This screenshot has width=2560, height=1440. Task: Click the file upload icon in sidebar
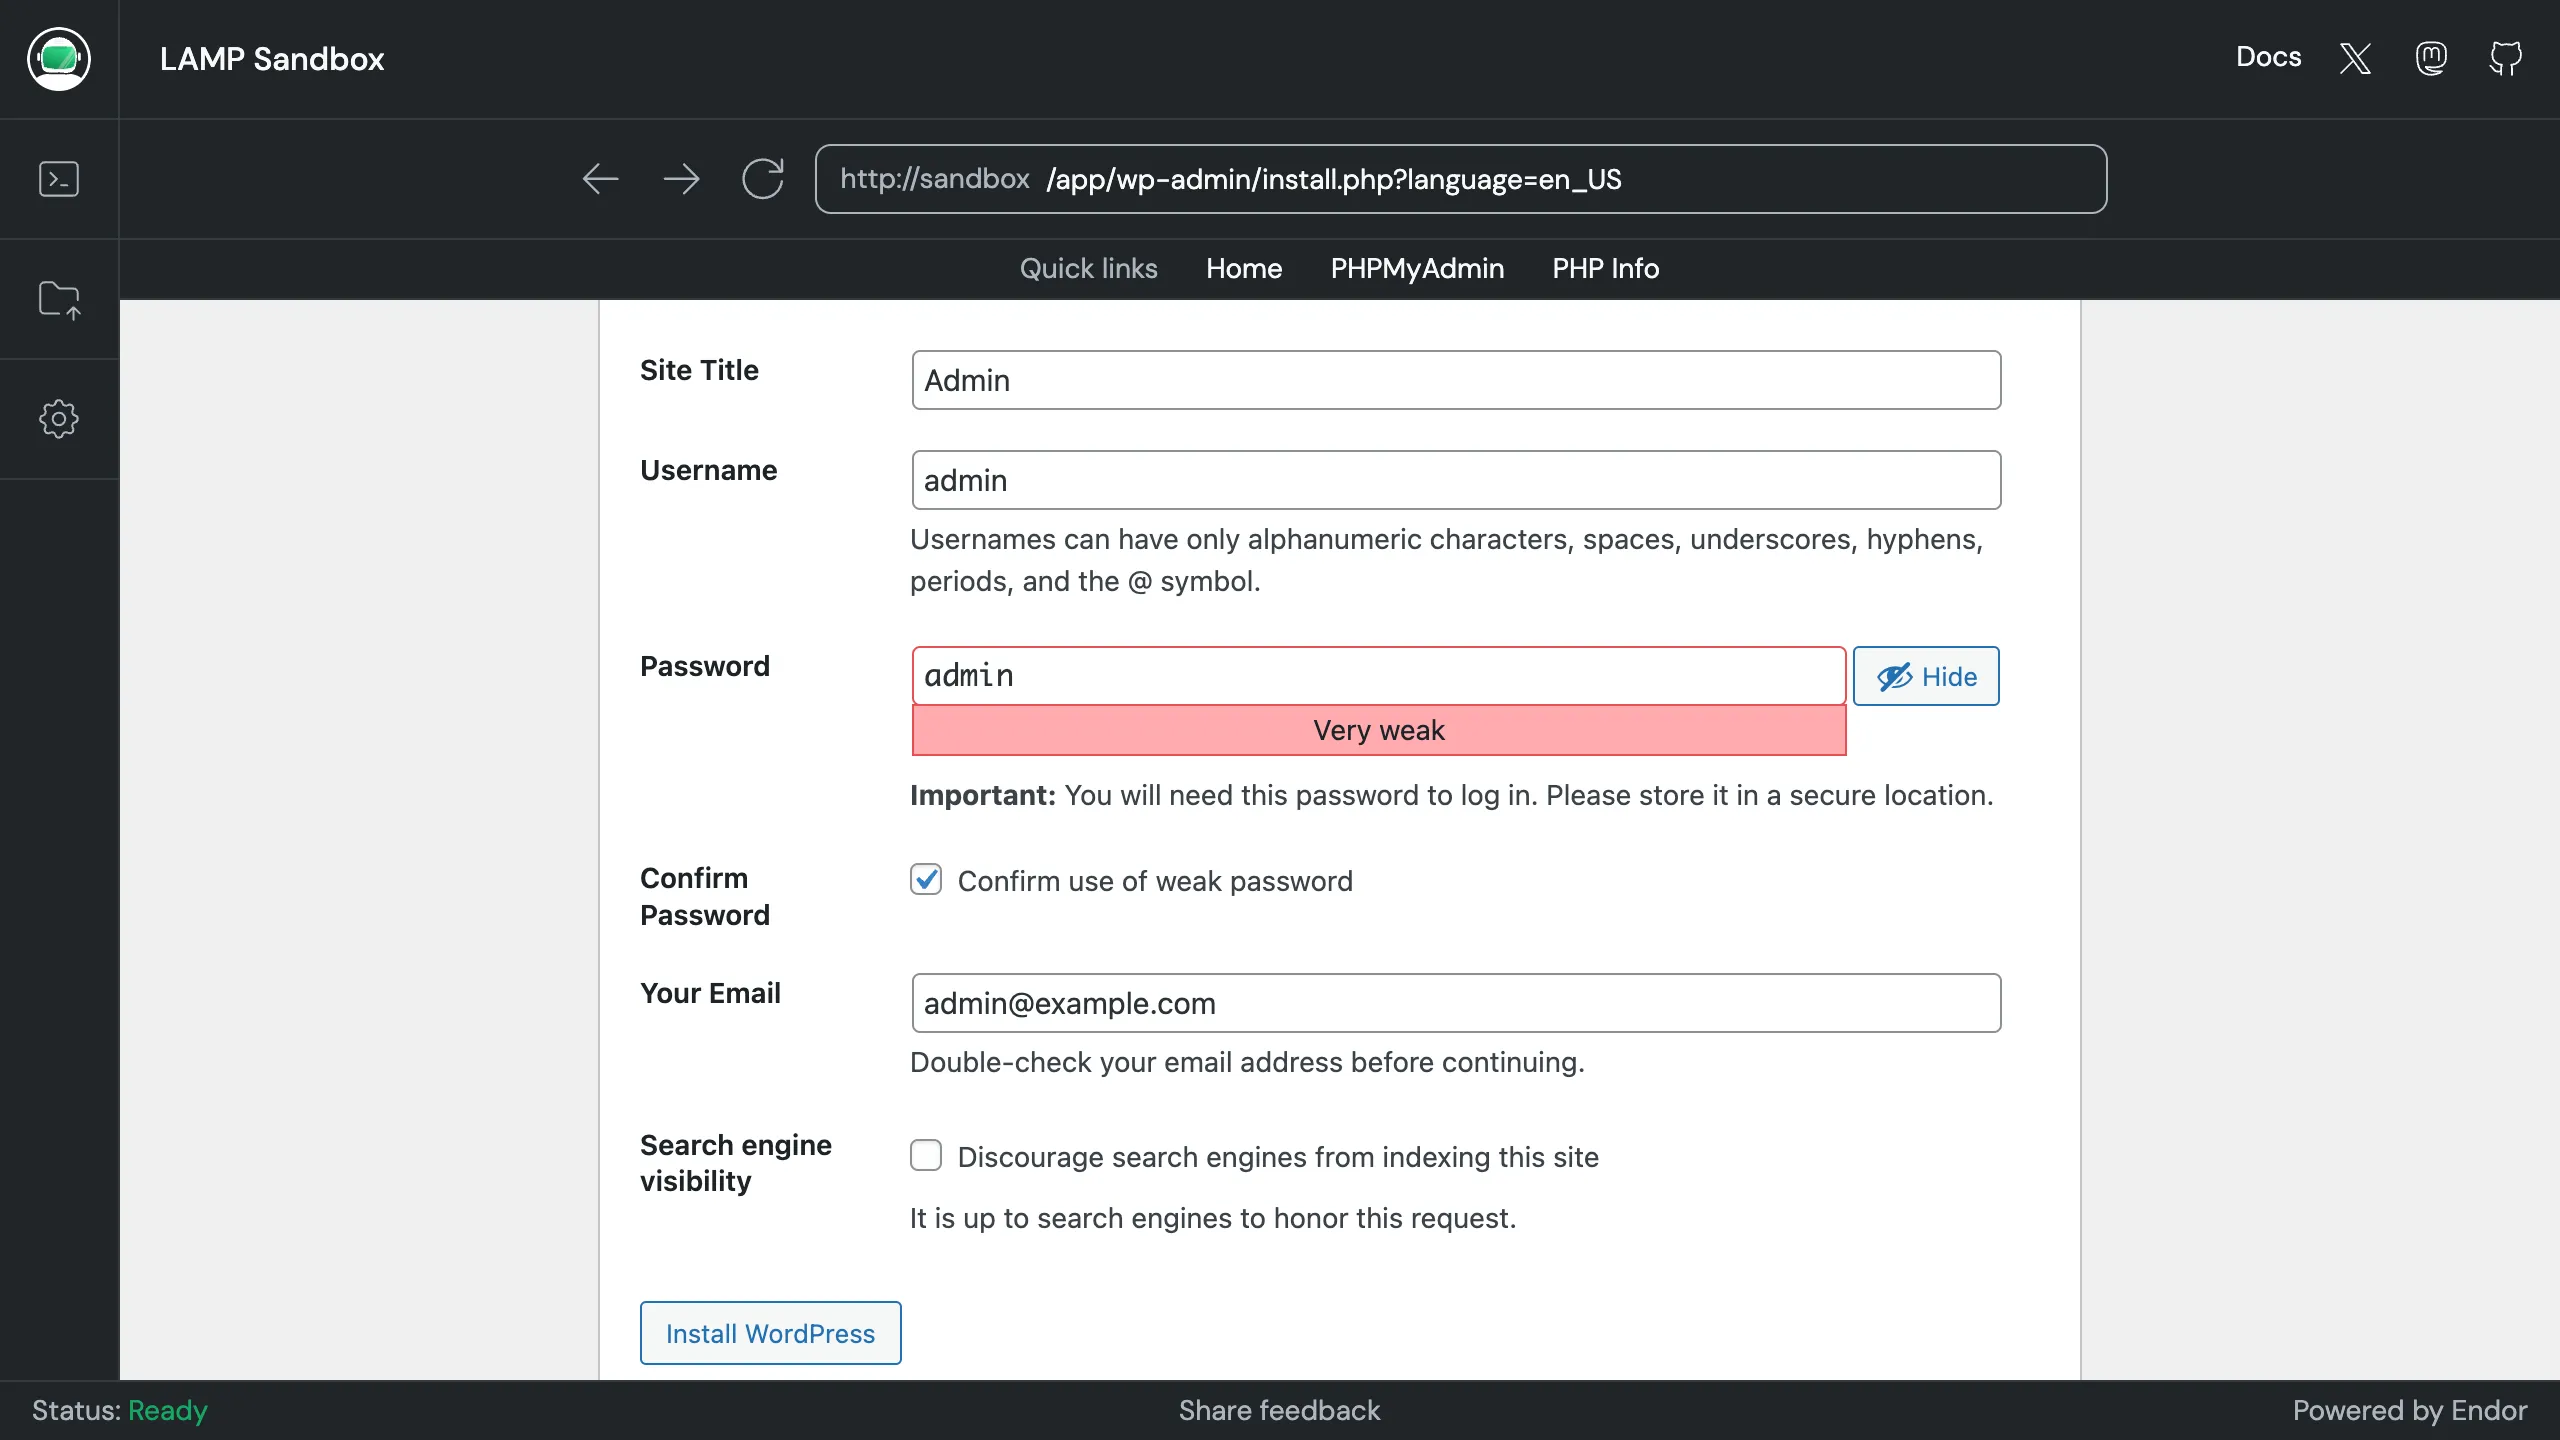click(60, 299)
